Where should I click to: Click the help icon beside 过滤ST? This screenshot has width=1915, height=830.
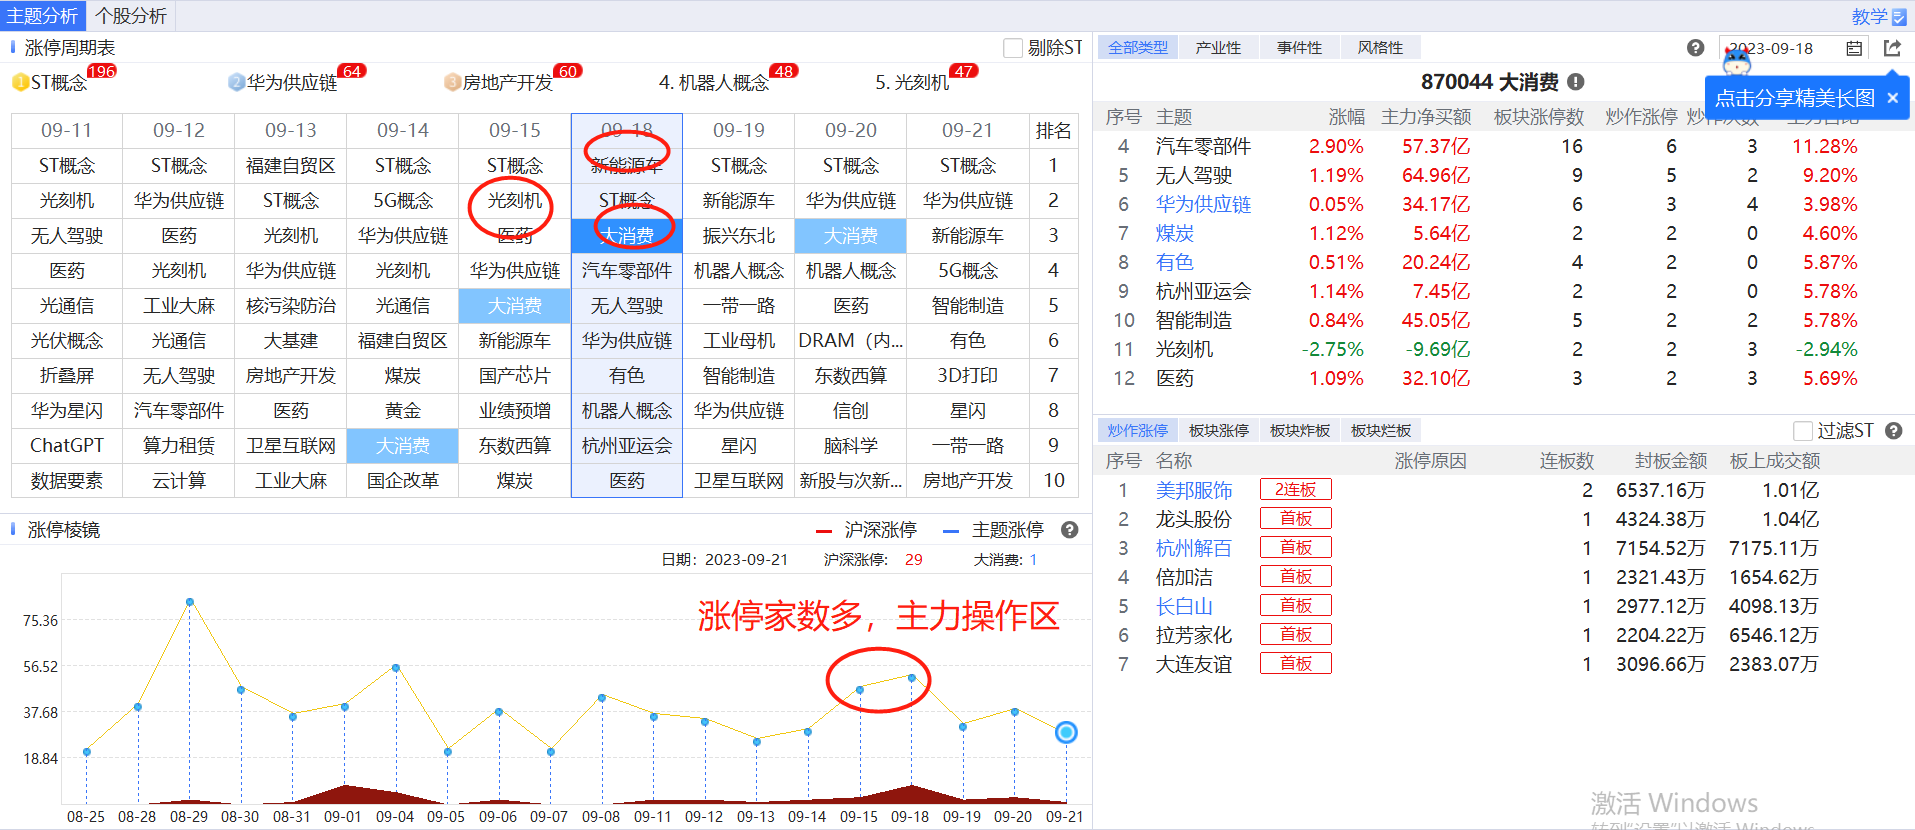[x=1893, y=431]
